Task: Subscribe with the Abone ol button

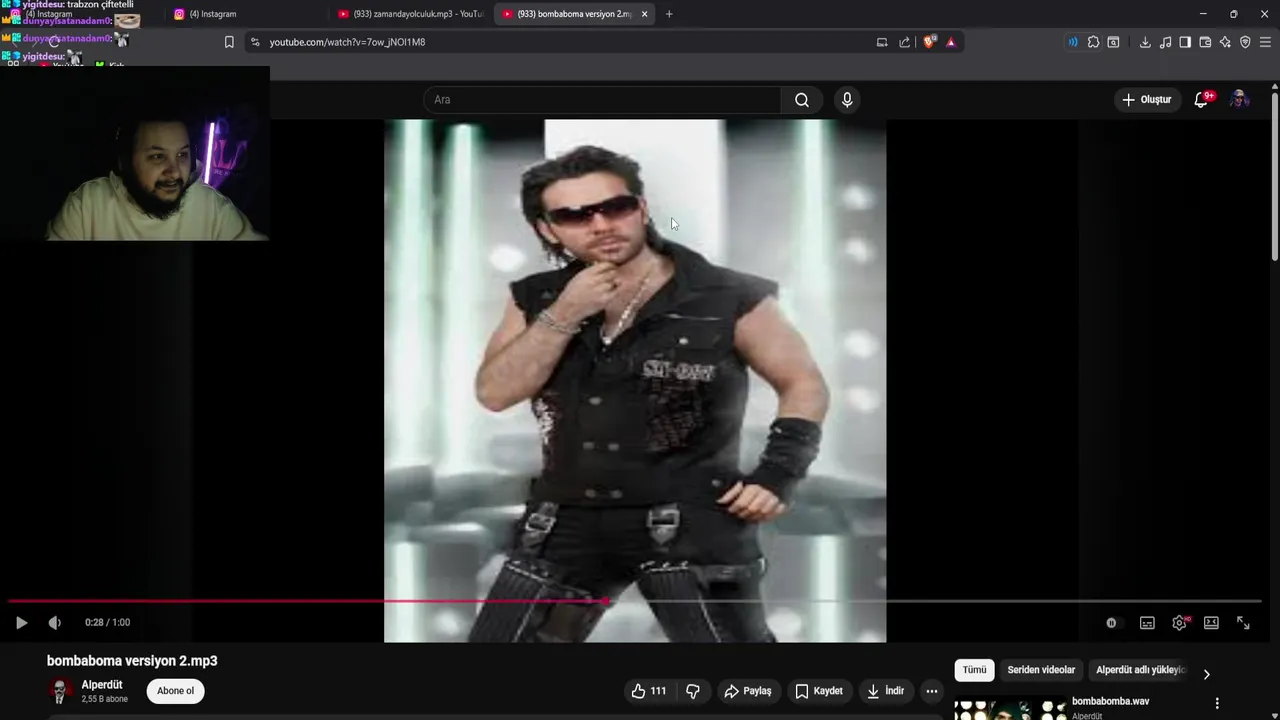Action: pyautogui.click(x=175, y=691)
